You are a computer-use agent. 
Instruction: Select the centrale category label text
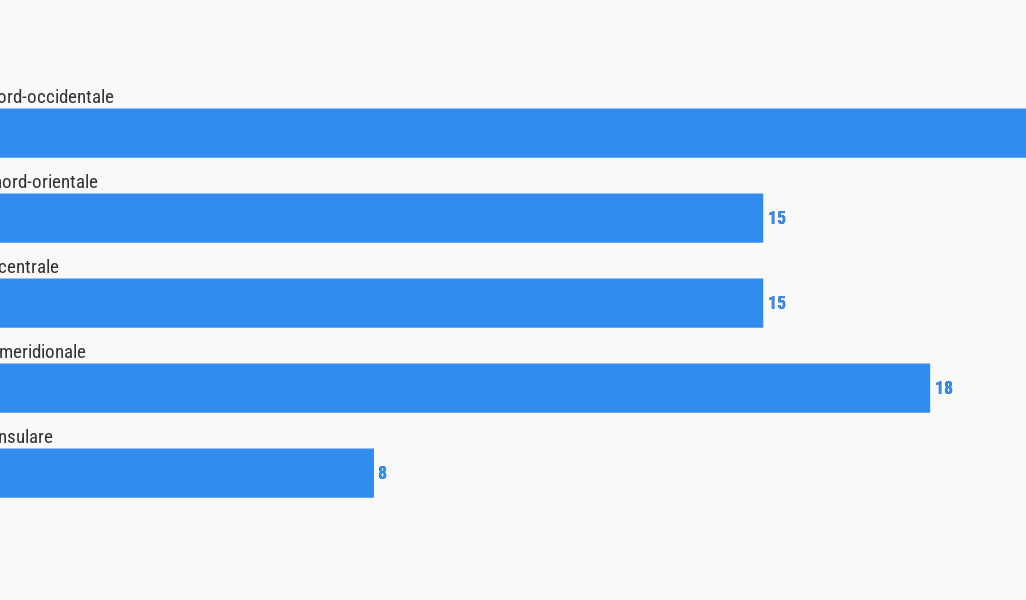point(29,267)
